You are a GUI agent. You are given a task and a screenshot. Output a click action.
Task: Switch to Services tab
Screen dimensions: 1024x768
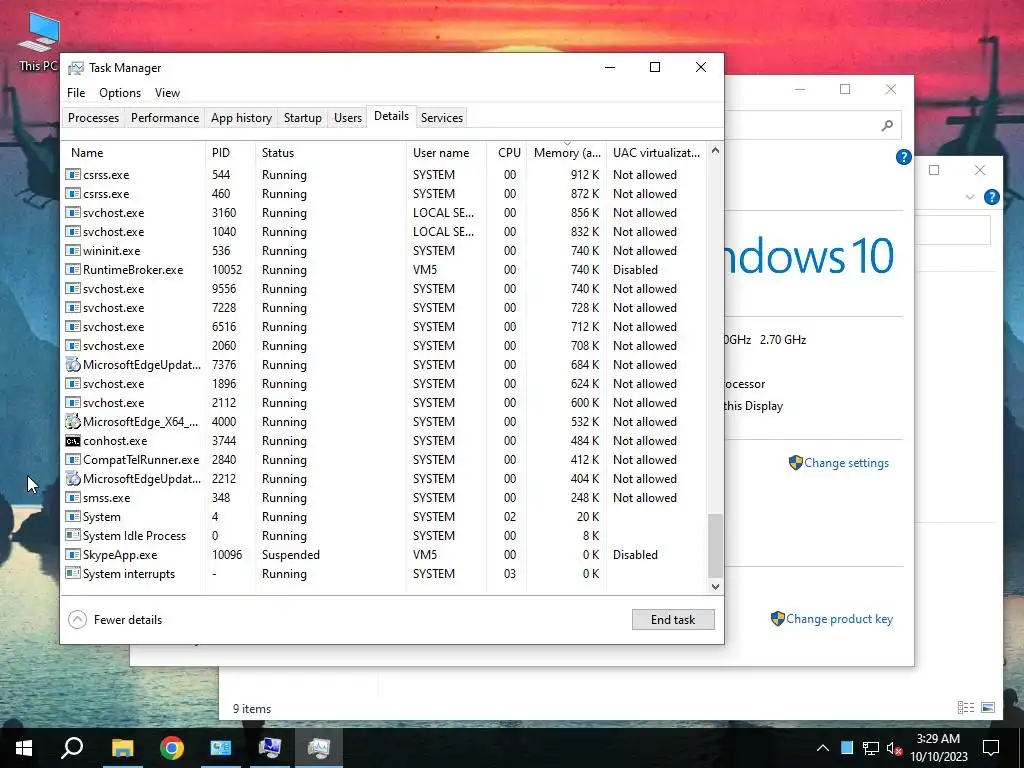[441, 118]
